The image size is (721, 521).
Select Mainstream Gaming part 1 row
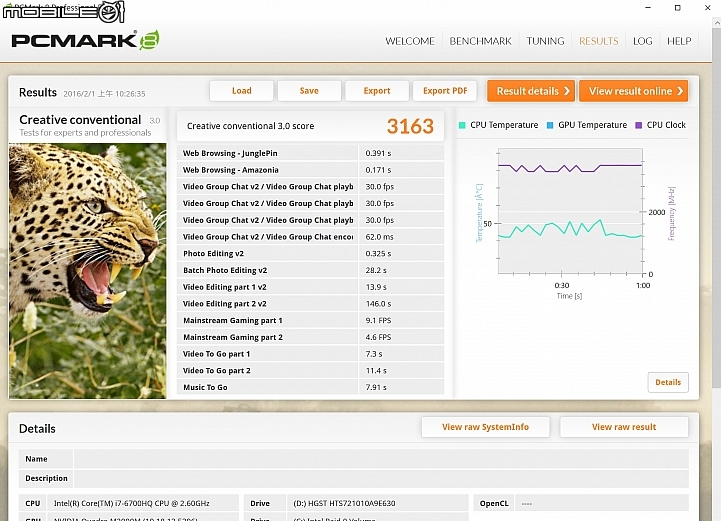click(x=310, y=320)
